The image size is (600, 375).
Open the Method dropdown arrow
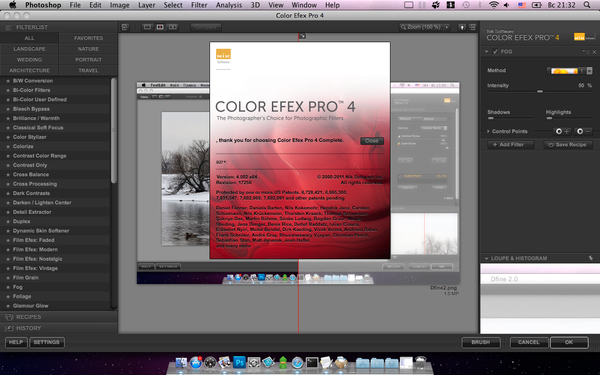coord(589,71)
